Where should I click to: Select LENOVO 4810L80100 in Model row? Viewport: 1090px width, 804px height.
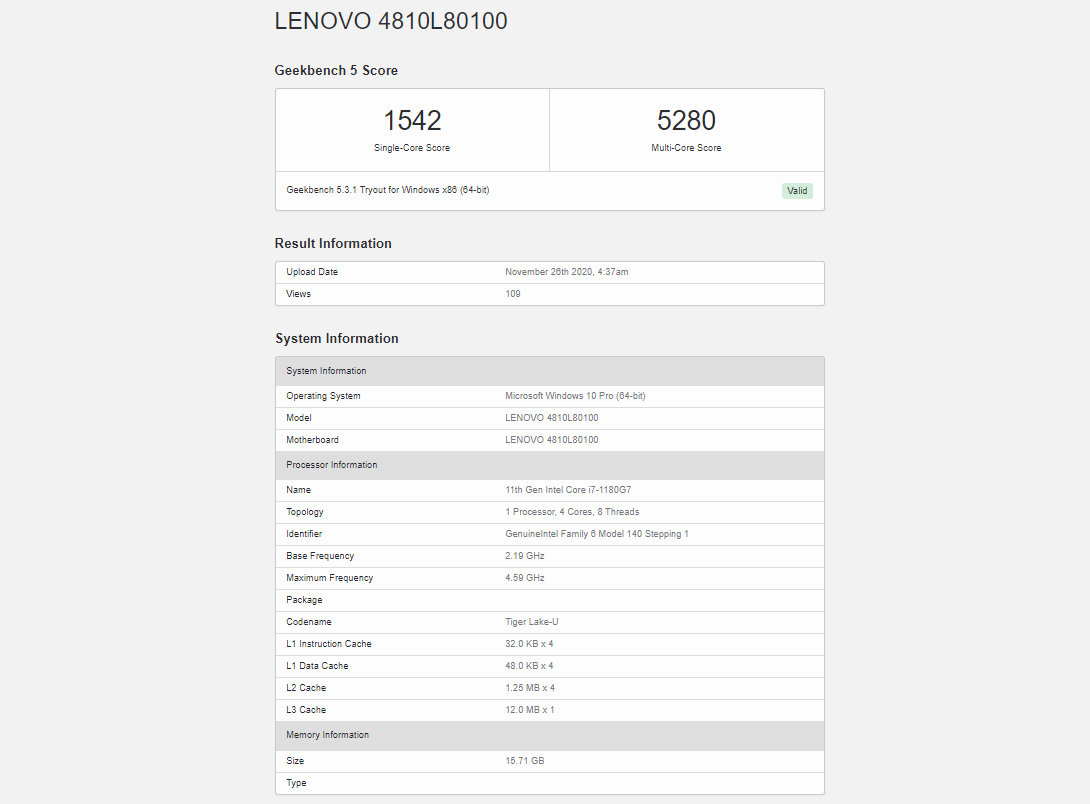(552, 418)
